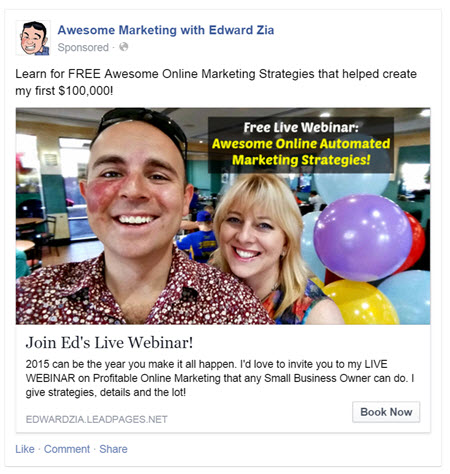
Task: Click the globe audience icon beside Sponsored
Action: point(124,47)
